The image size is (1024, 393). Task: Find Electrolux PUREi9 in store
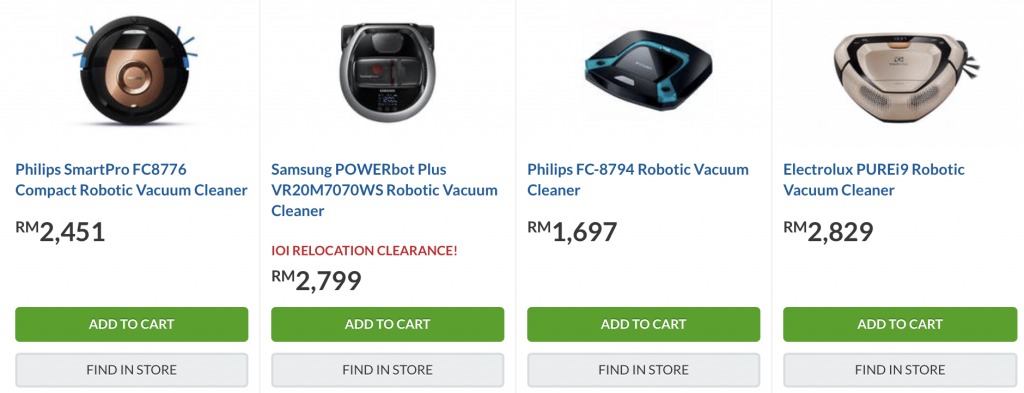pyautogui.click(x=900, y=370)
